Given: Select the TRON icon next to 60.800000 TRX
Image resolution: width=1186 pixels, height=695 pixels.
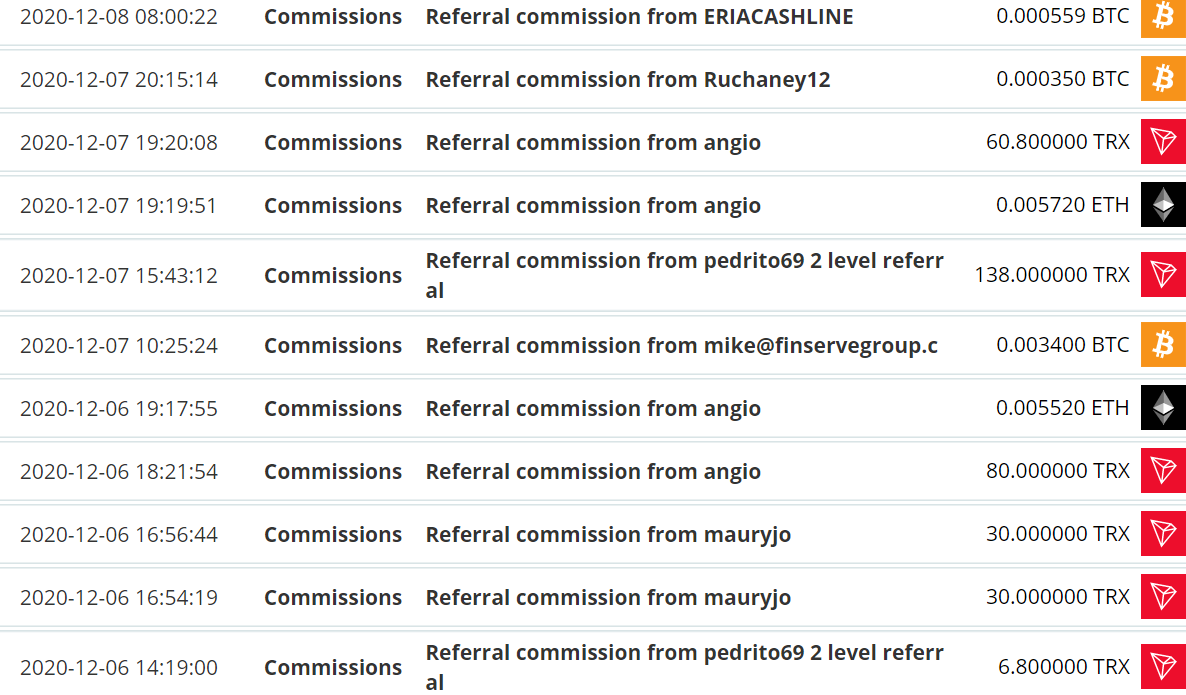Looking at the screenshot, I should [x=1163, y=141].
